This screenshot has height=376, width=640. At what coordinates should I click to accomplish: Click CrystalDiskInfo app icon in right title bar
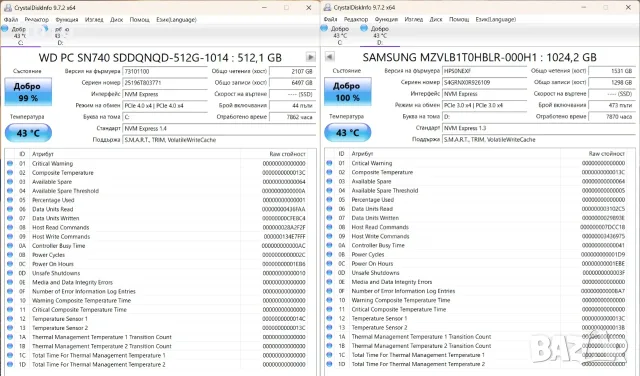327,7
